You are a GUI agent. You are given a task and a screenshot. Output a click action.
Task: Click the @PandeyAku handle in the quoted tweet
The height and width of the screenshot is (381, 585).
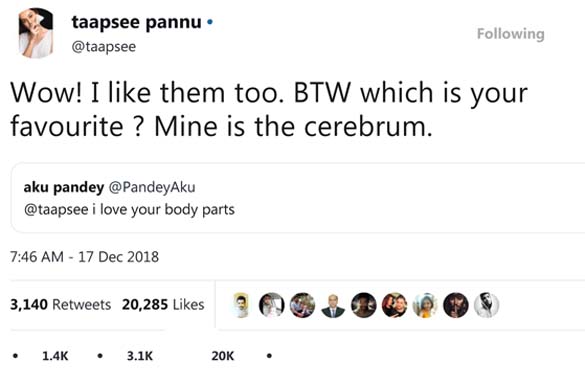pyautogui.click(x=152, y=187)
